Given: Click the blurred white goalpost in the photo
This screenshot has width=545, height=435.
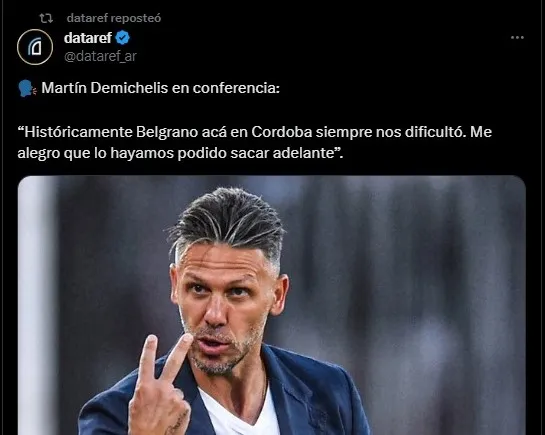Looking at the screenshot, I should pyautogui.click(x=37, y=305).
